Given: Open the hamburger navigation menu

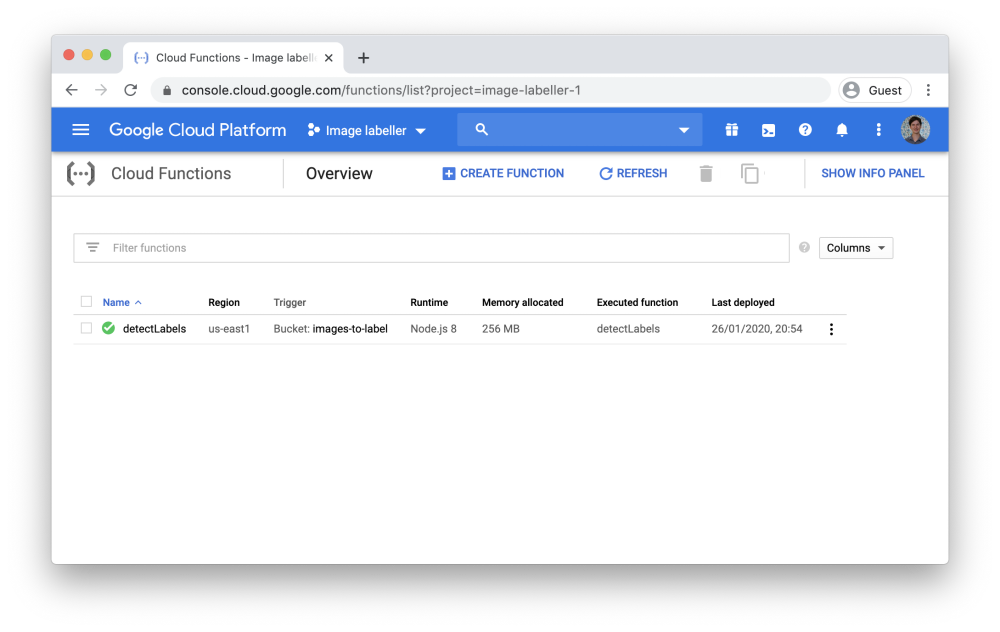Looking at the screenshot, I should tap(81, 130).
